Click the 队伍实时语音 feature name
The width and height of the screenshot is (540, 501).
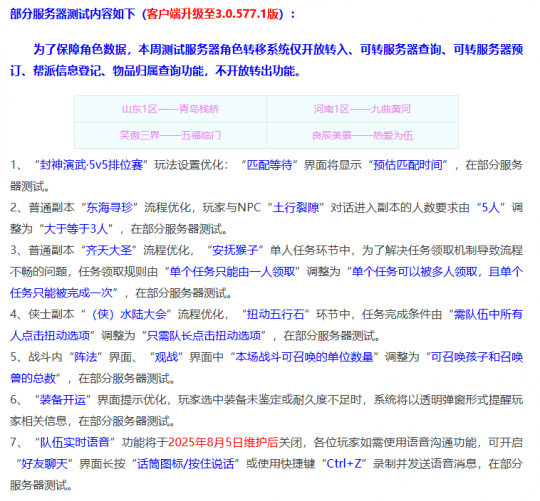click(75, 442)
